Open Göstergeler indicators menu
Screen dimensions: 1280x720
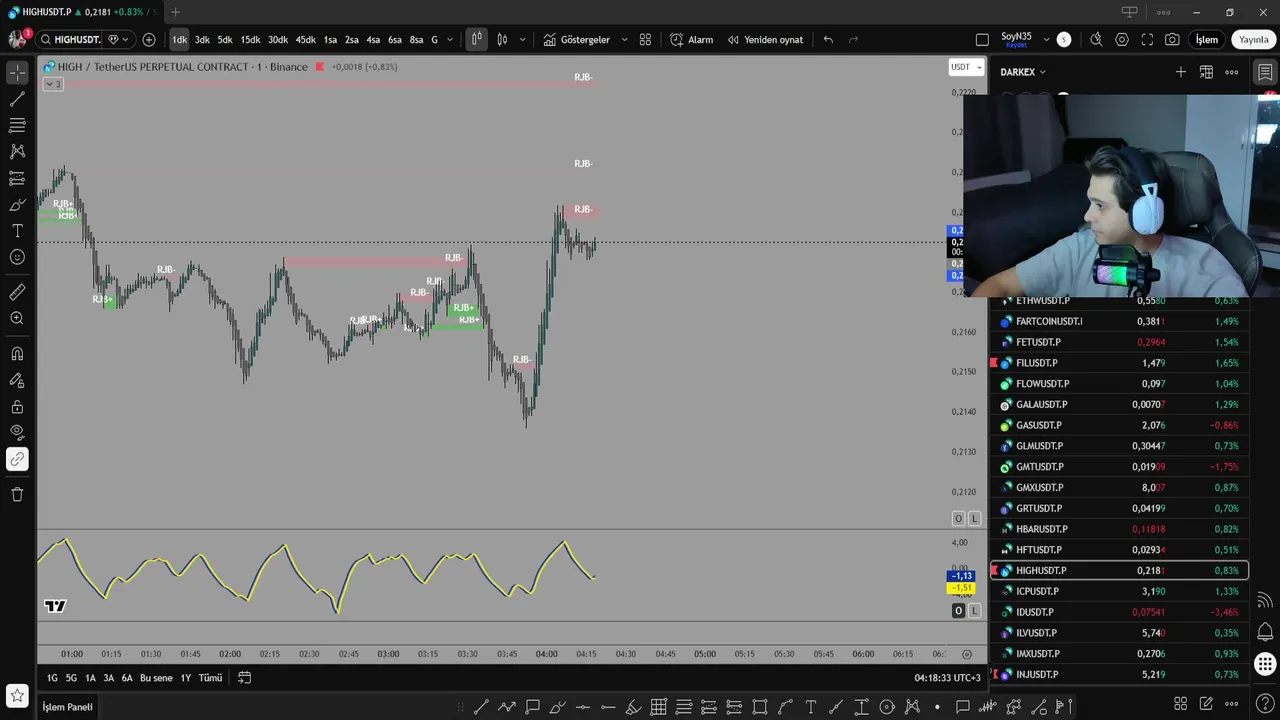pos(576,40)
